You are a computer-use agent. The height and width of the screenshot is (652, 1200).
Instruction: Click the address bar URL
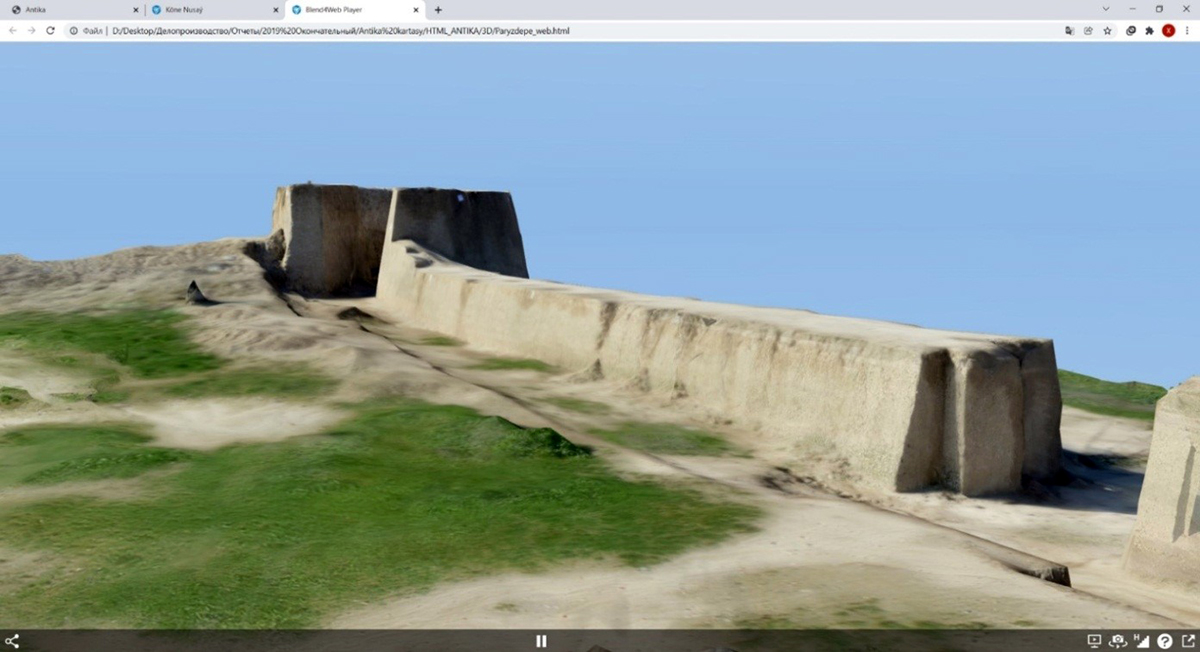click(340, 31)
